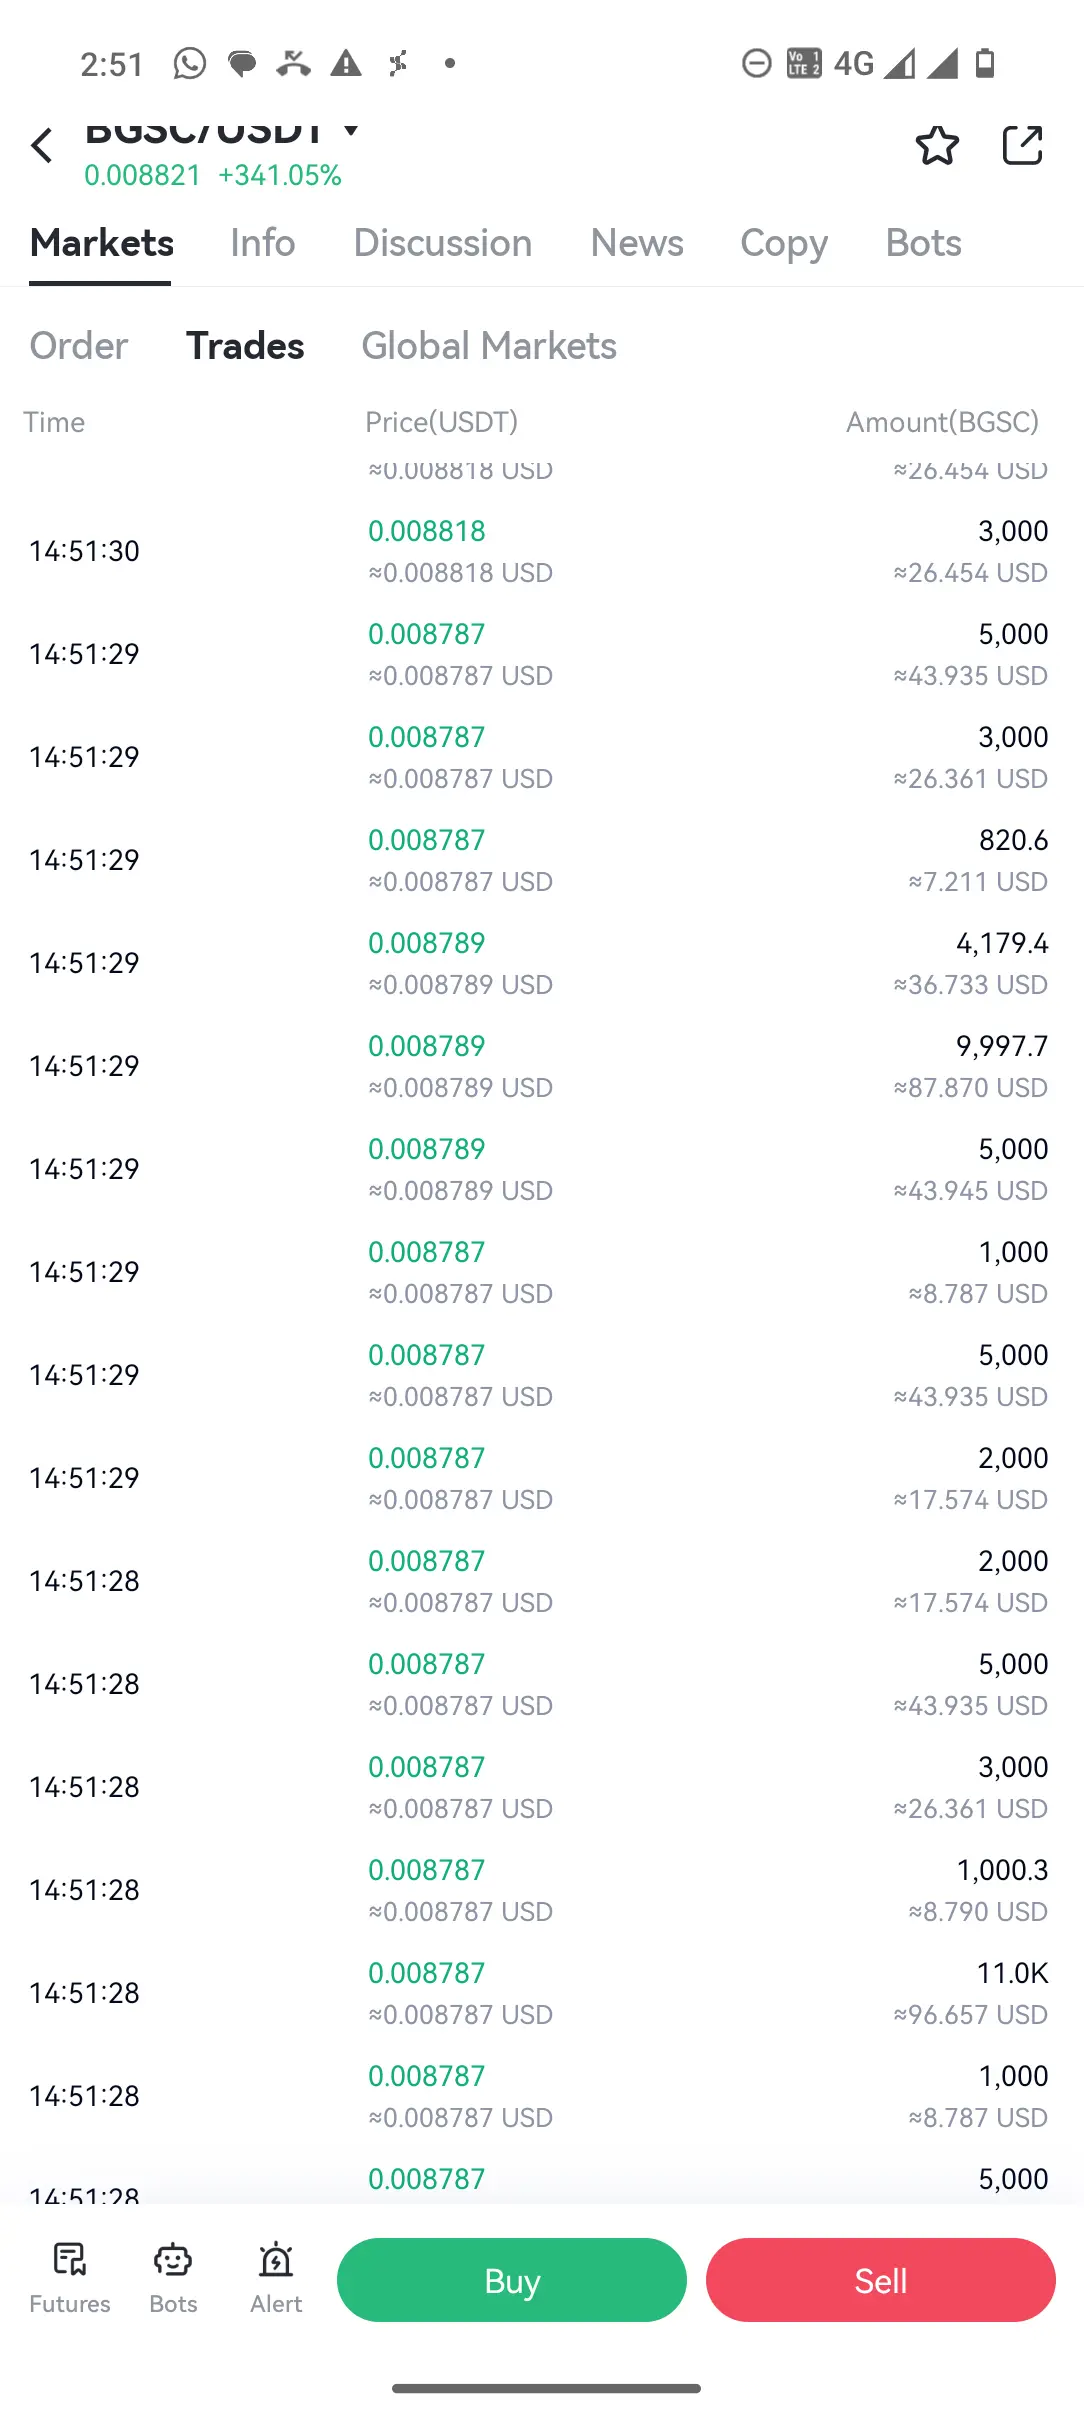
Task: Tap the back arrow icon
Action: coord(42,146)
